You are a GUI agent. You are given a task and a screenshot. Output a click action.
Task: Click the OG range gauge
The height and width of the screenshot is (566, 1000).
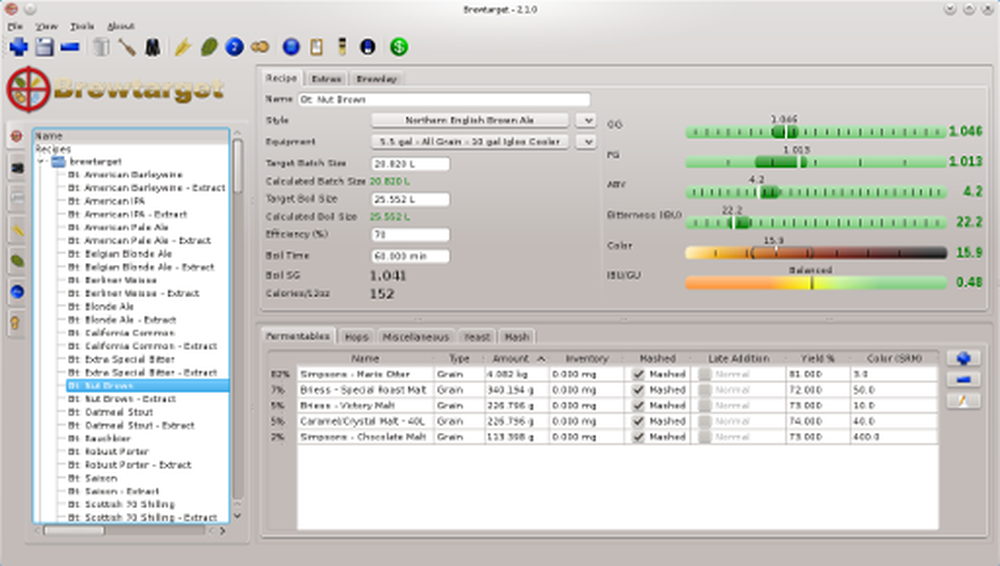click(x=815, y=132)
